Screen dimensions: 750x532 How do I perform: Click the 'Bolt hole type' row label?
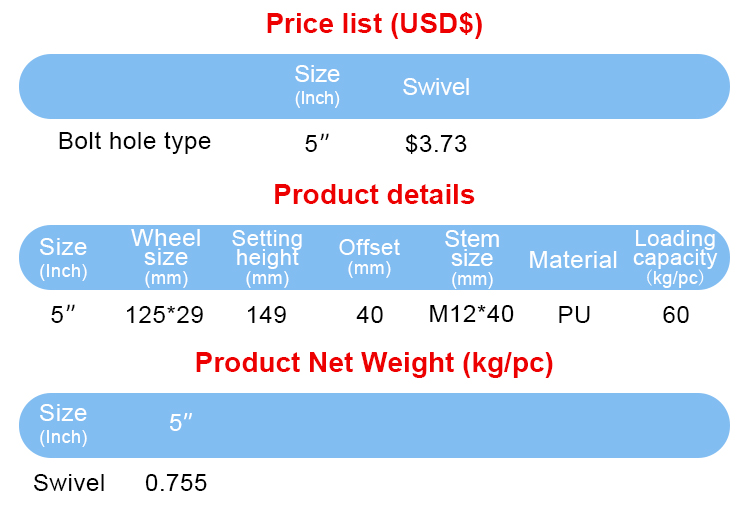pyautogui.click(x=135, y=141)
